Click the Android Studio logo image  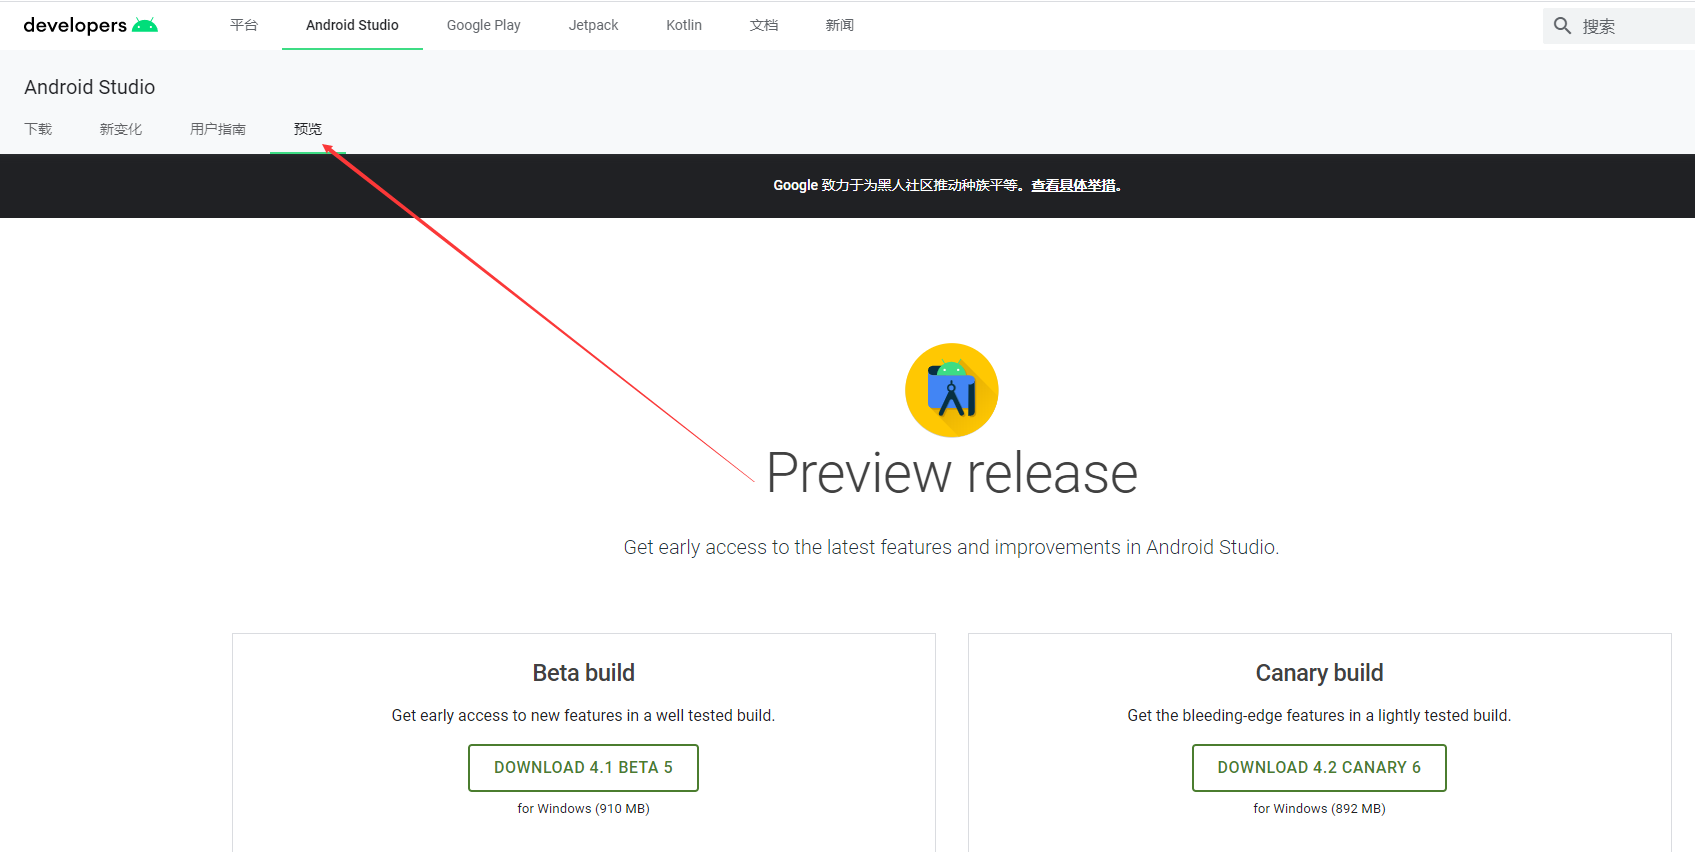(951, 390)
